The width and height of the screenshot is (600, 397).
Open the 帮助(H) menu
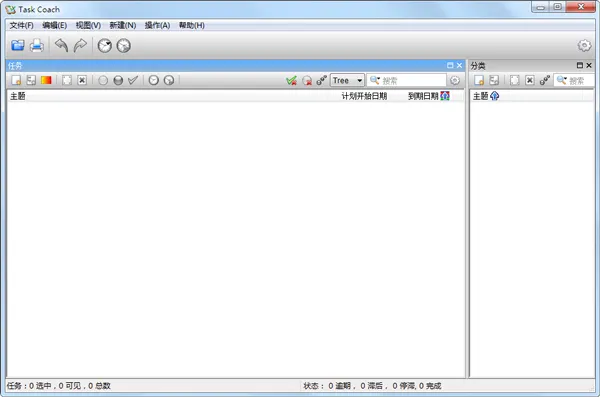(x=191, y=25)
